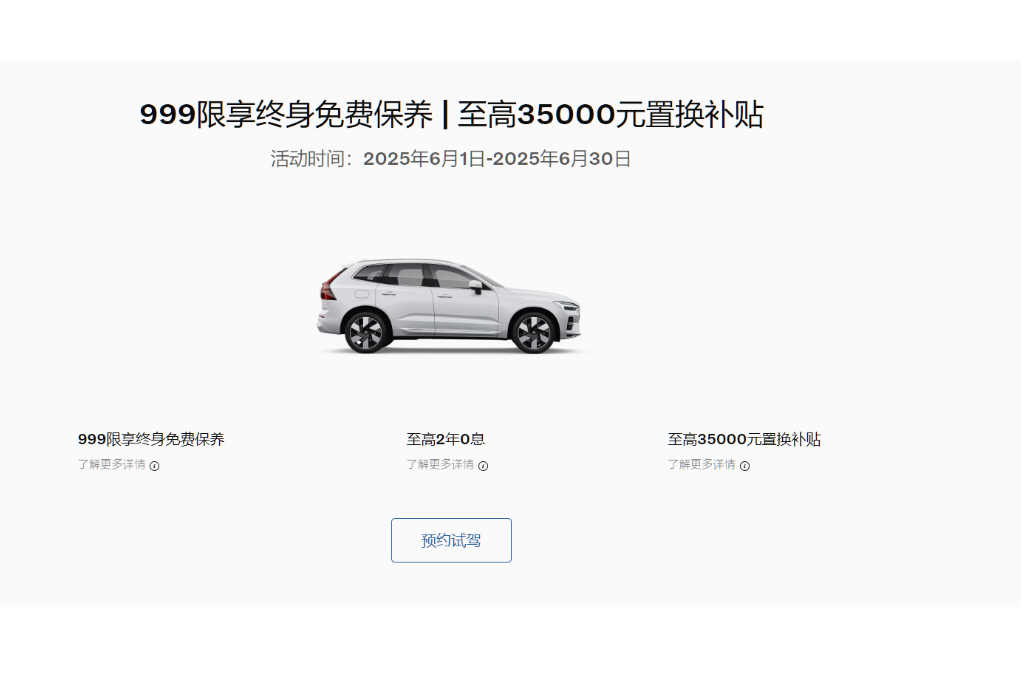Click the date range 2025年6月1日-2025年6月30日
The image size is (1024, 683).
pos(497,159)
